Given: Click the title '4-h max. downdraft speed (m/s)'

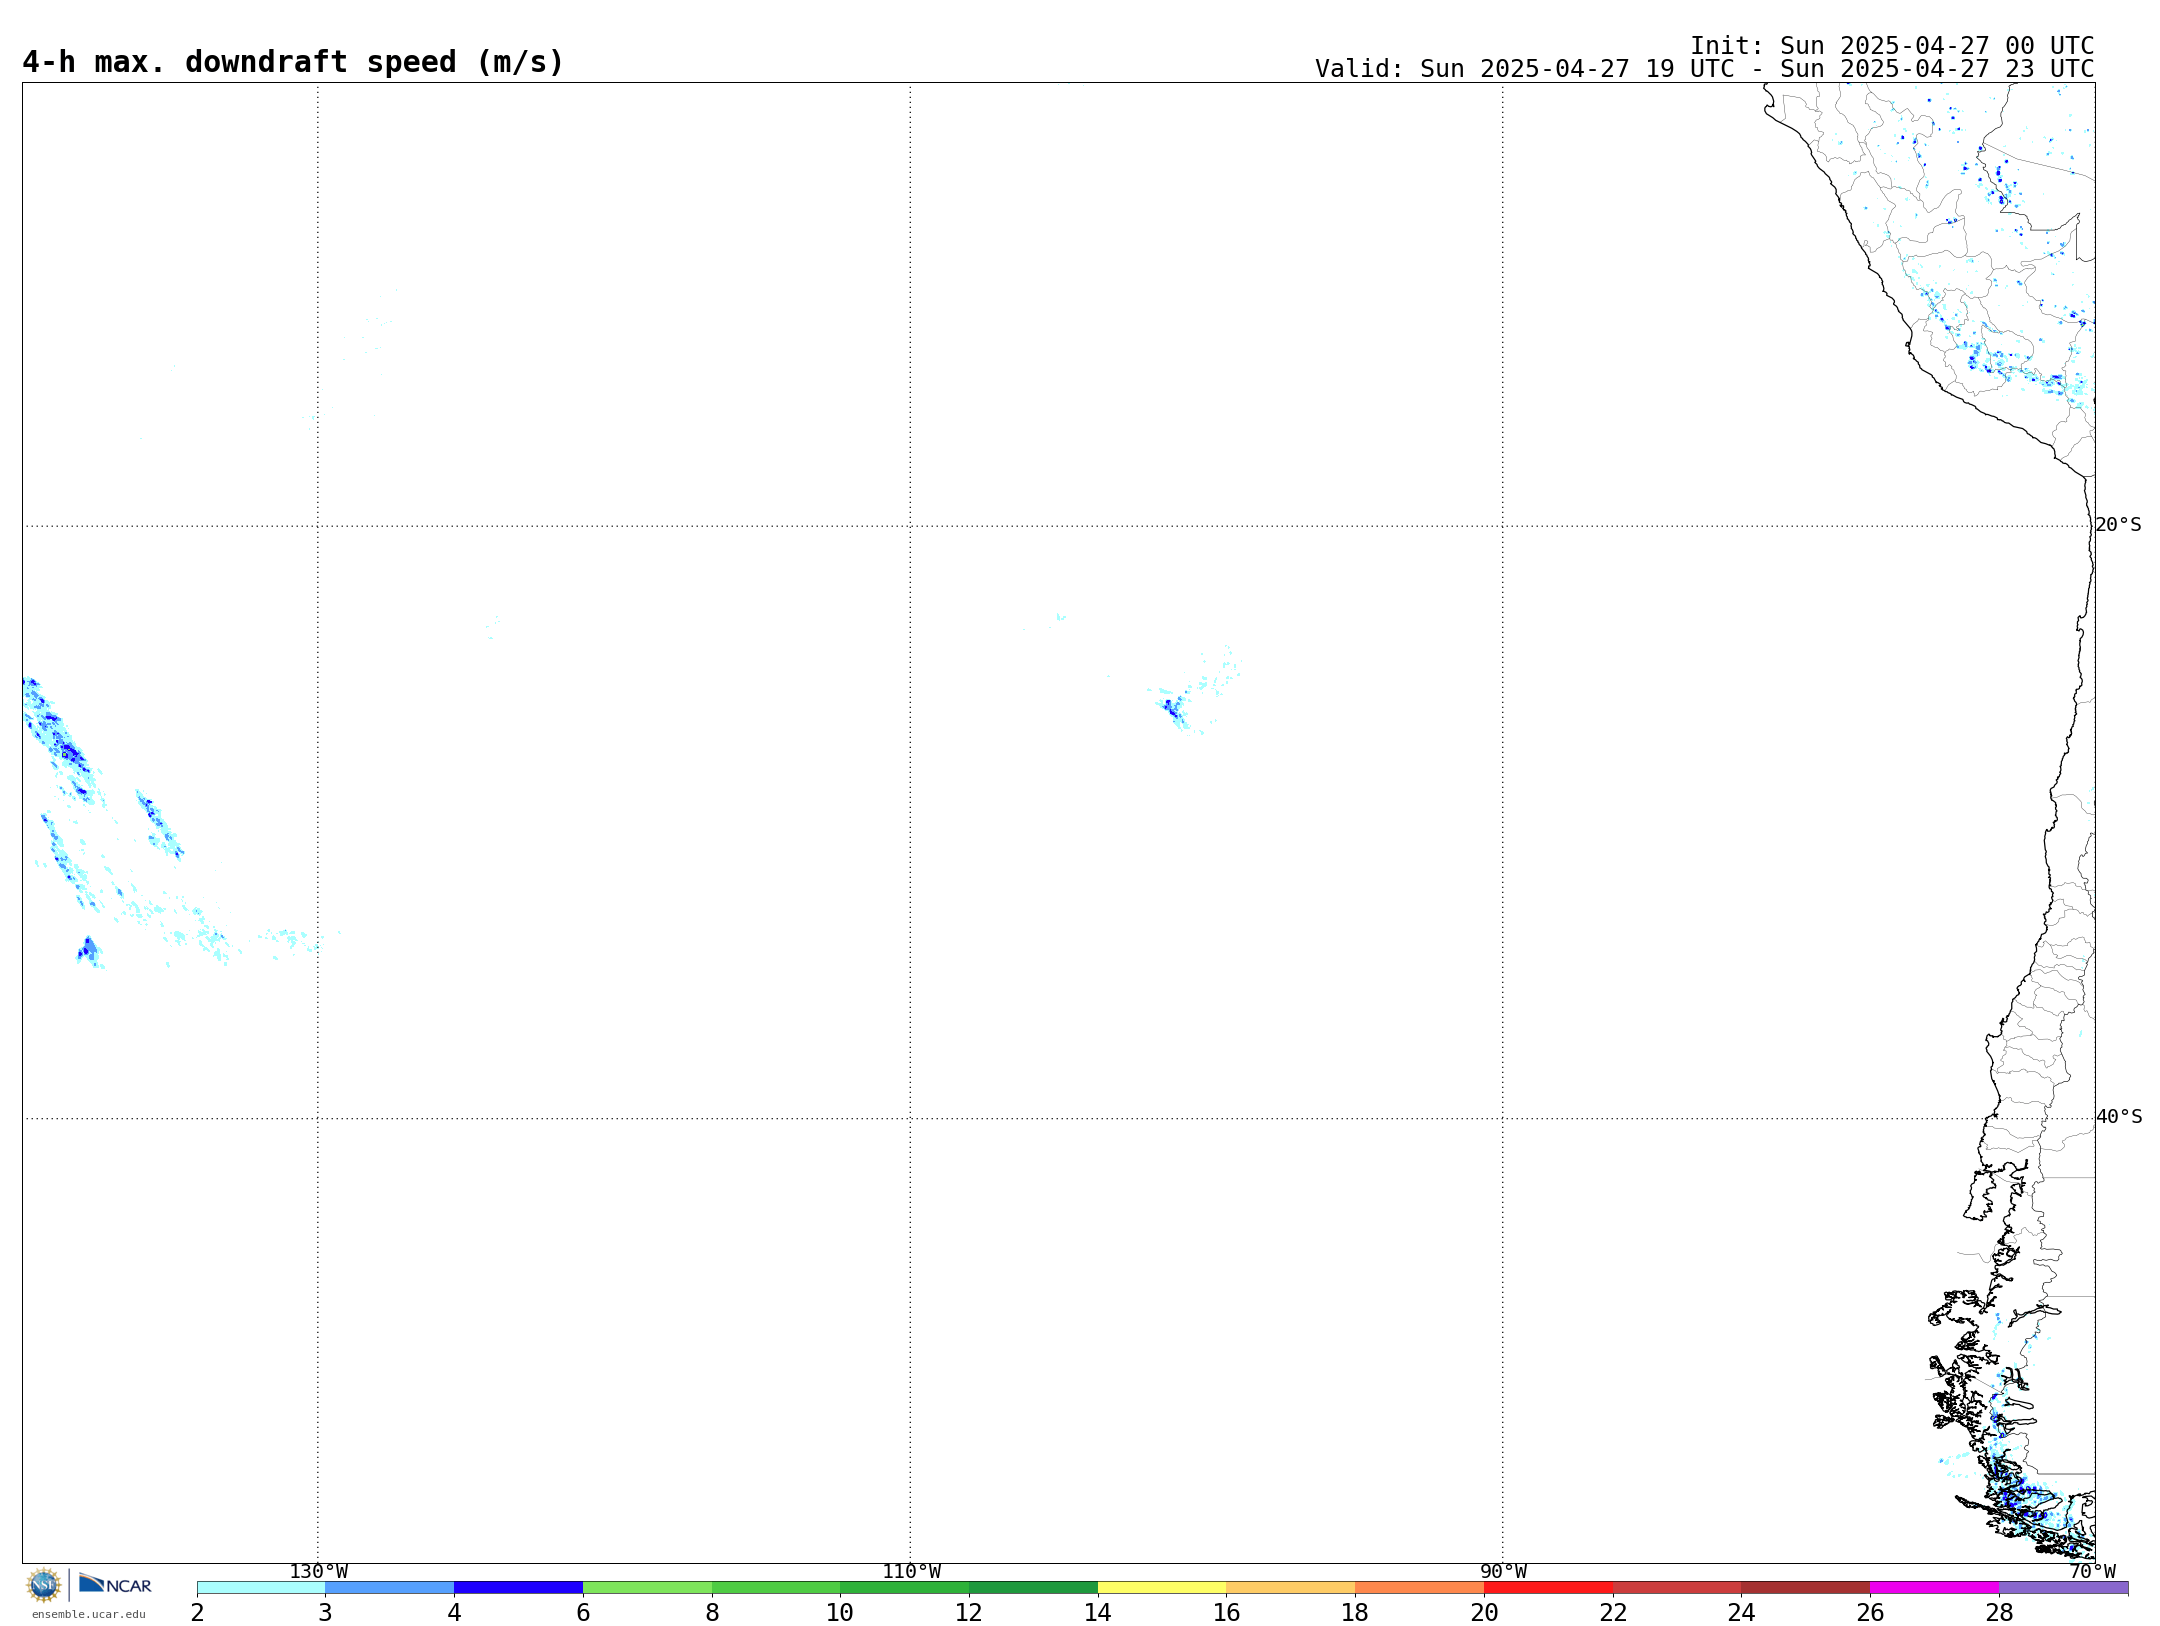Looking at the screenshot, I should click(x=293, y=63).
